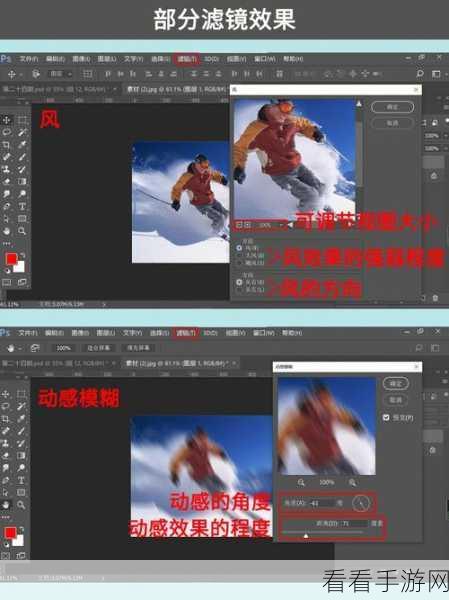Swap foreground and background colors in the Wind screenshot

coord(23,255)
